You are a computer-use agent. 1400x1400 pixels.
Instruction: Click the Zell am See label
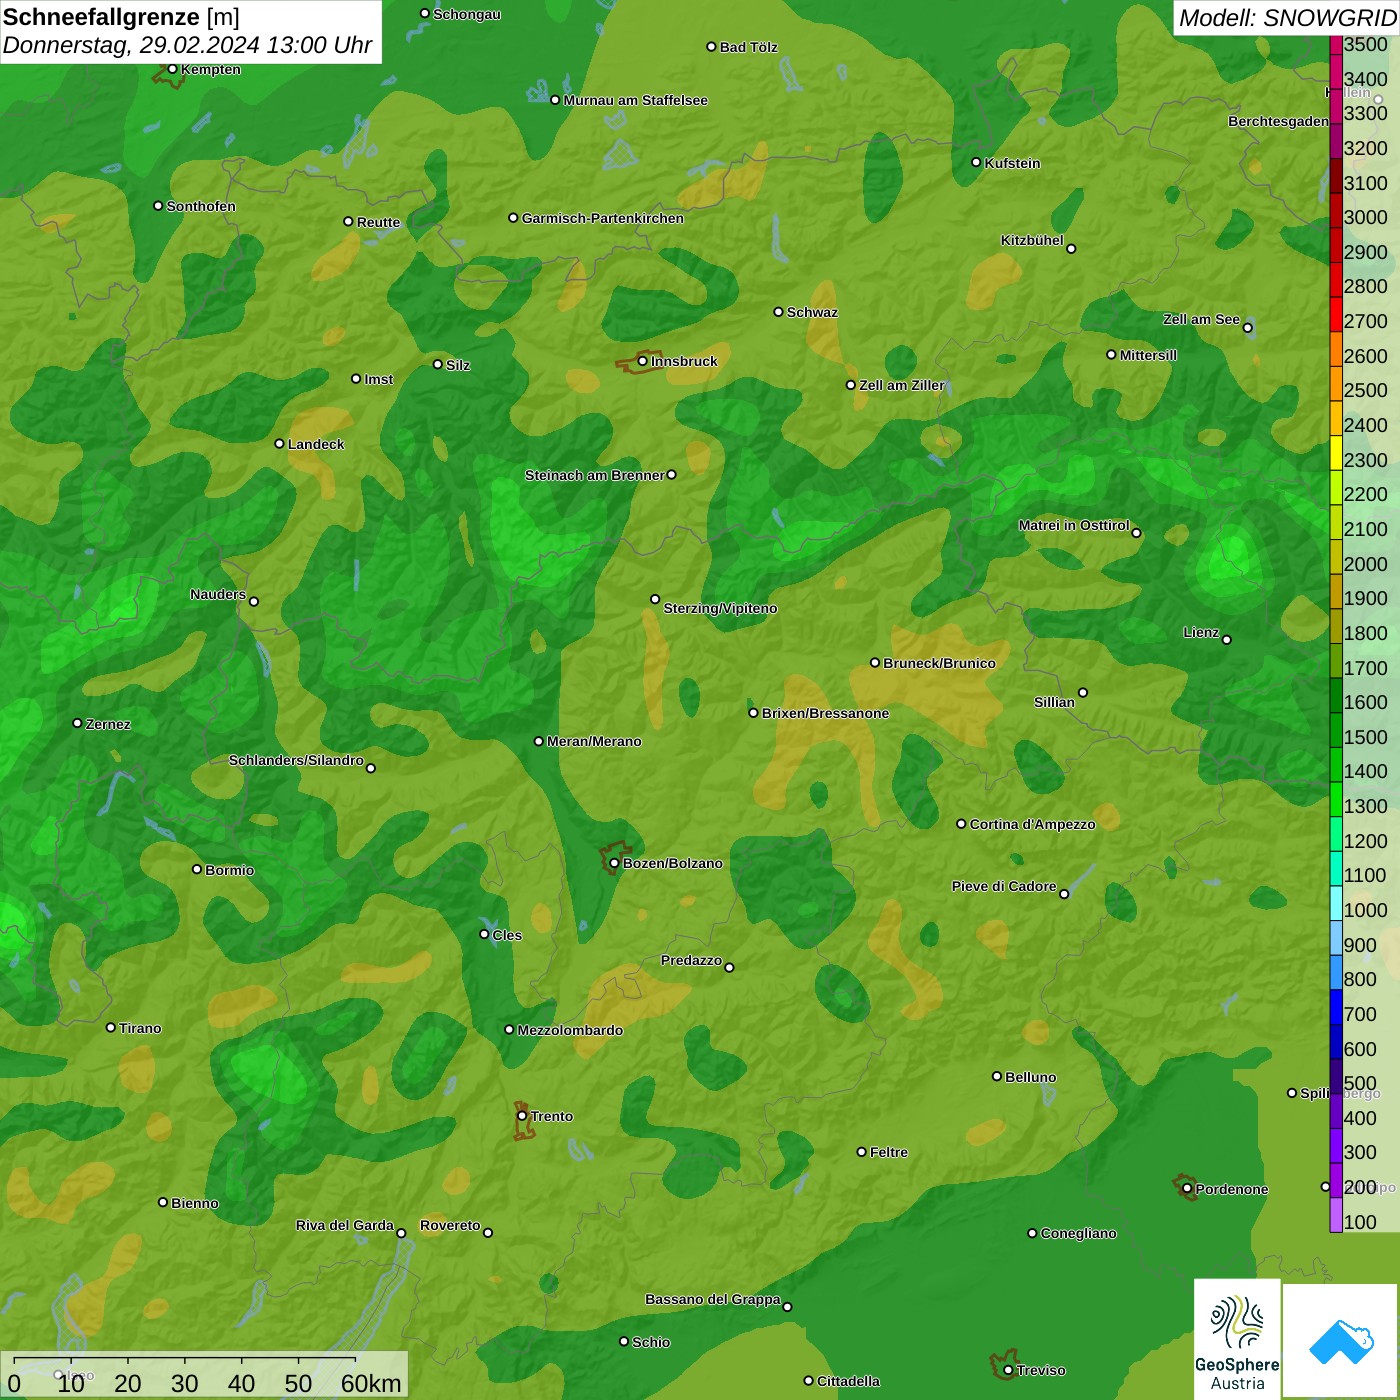tap(1201, 319)
